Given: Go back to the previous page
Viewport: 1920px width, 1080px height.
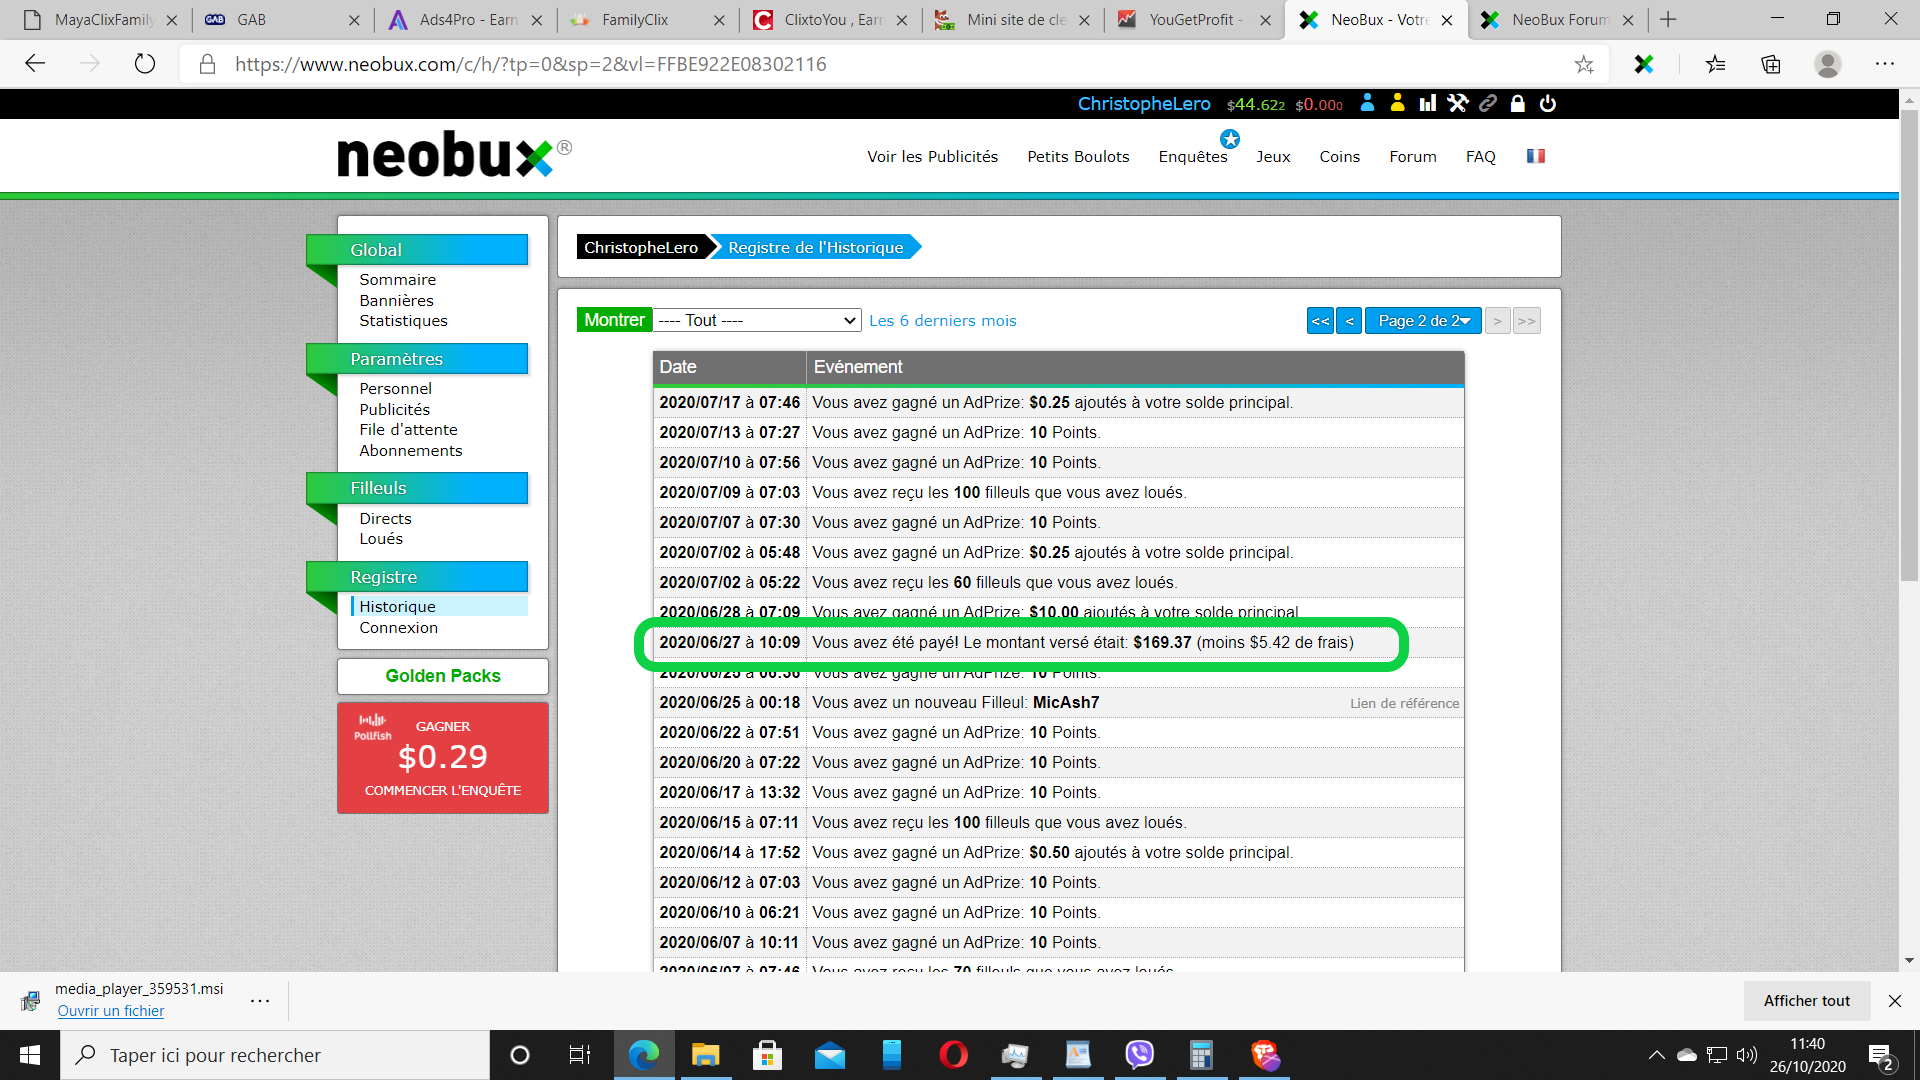Looking at the screenshot, I should pos(35,64).
